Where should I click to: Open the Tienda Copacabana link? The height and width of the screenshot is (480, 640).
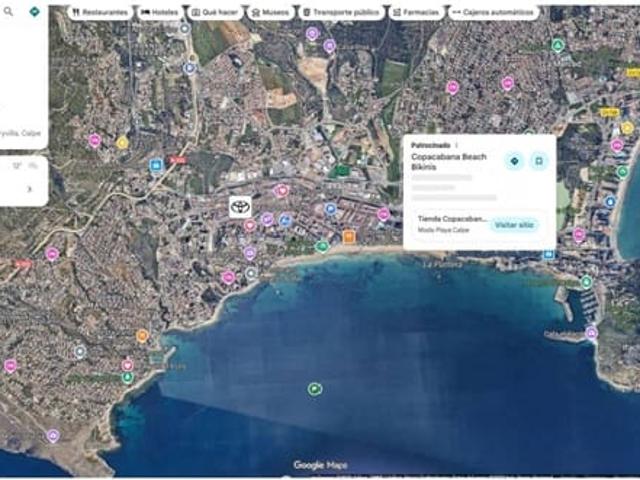452,218
